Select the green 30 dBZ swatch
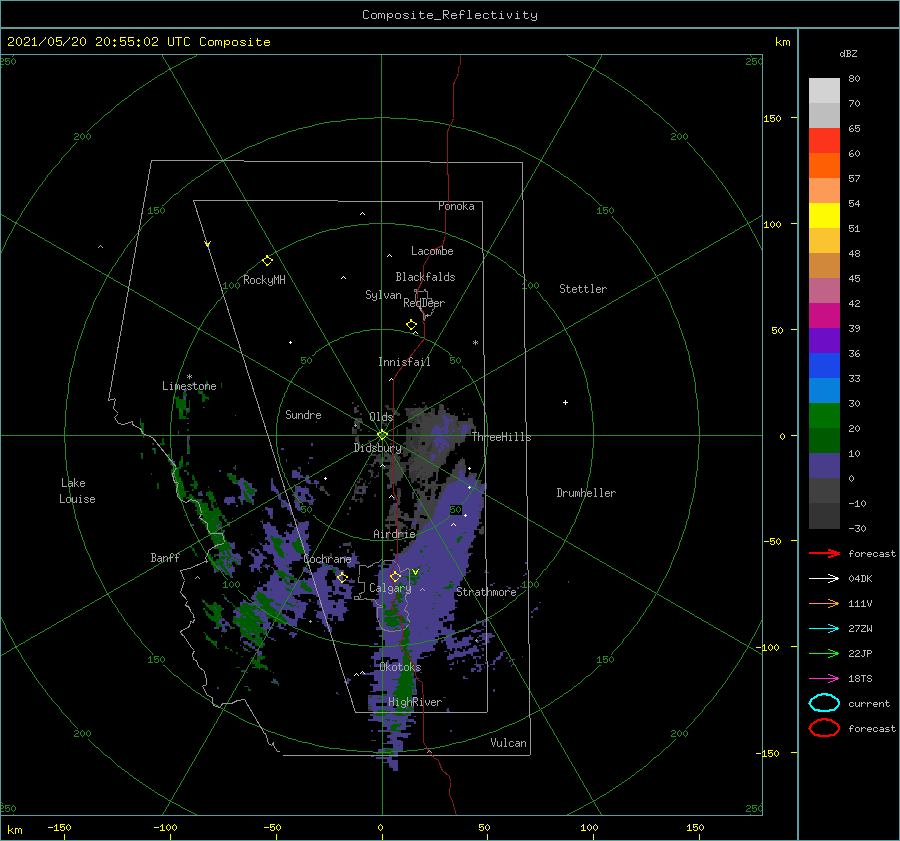This screenshot has height=841, width=900. pyautogui.click(x=824, y=416)
